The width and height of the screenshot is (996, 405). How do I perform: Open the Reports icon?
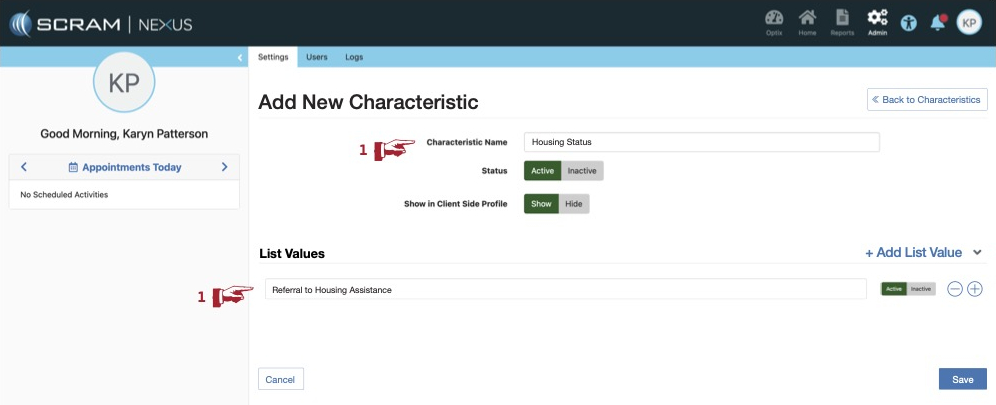tap(842, 19)
